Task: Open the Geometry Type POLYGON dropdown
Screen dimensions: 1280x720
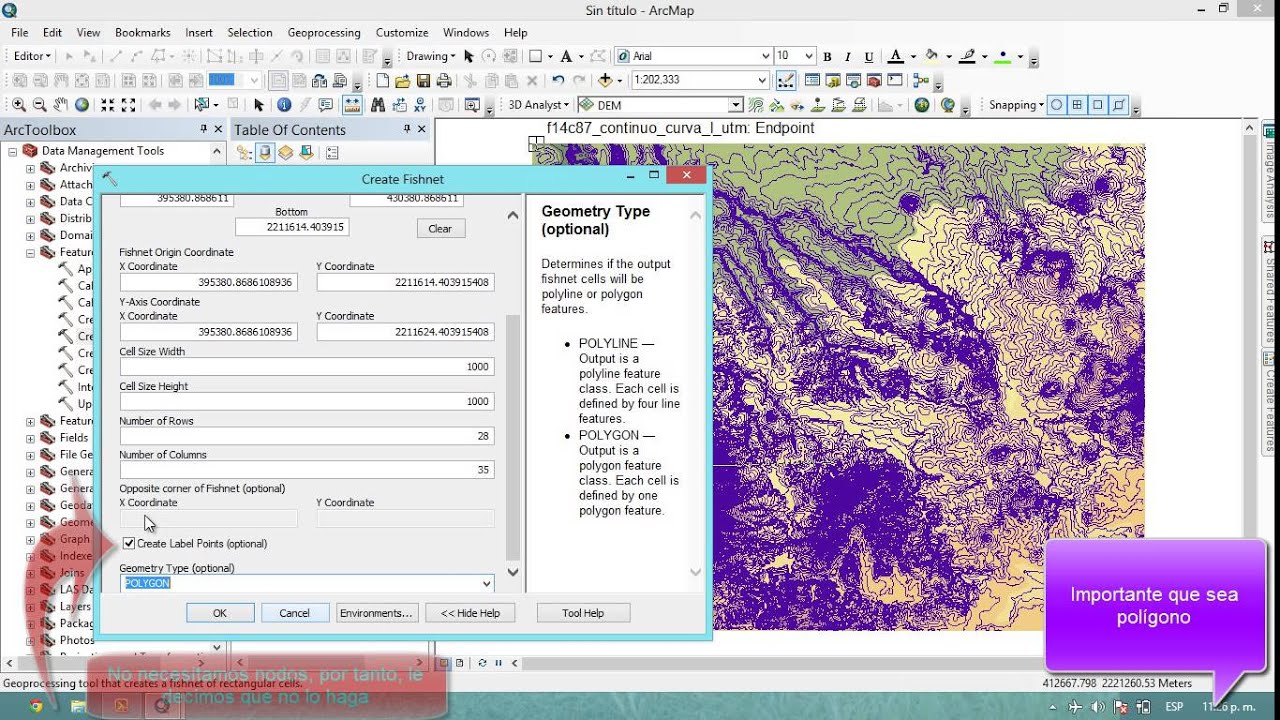Action: tap(486, 583)
